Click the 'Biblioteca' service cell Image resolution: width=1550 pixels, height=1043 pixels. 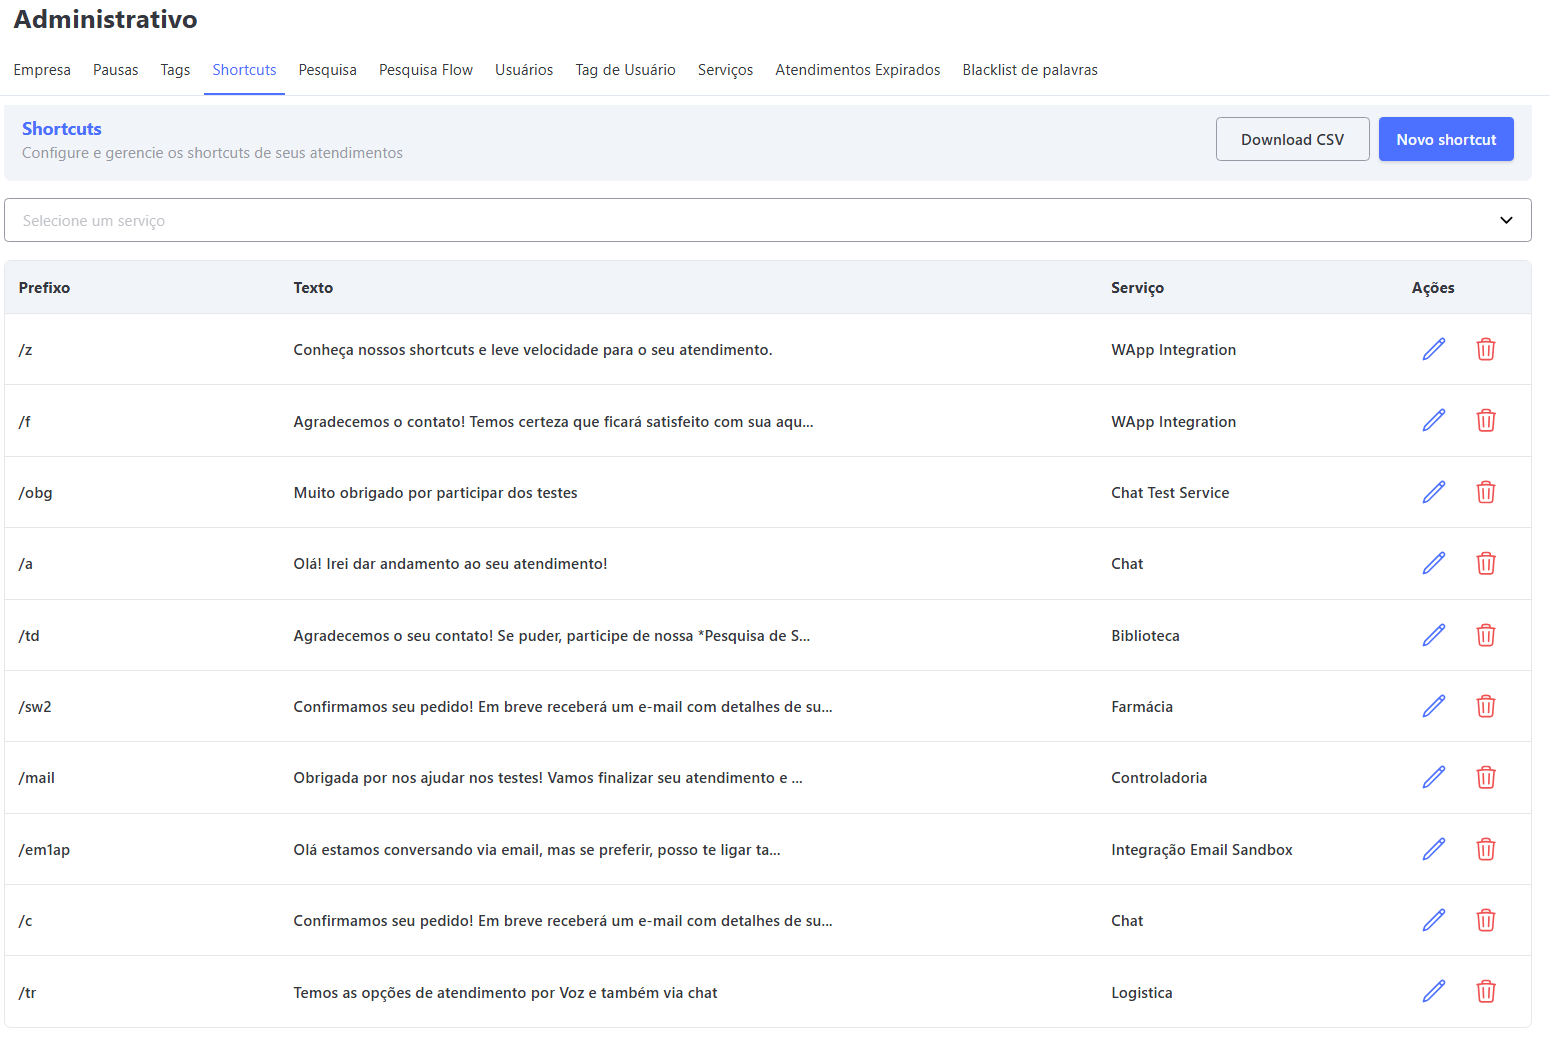pos(1146,636)
